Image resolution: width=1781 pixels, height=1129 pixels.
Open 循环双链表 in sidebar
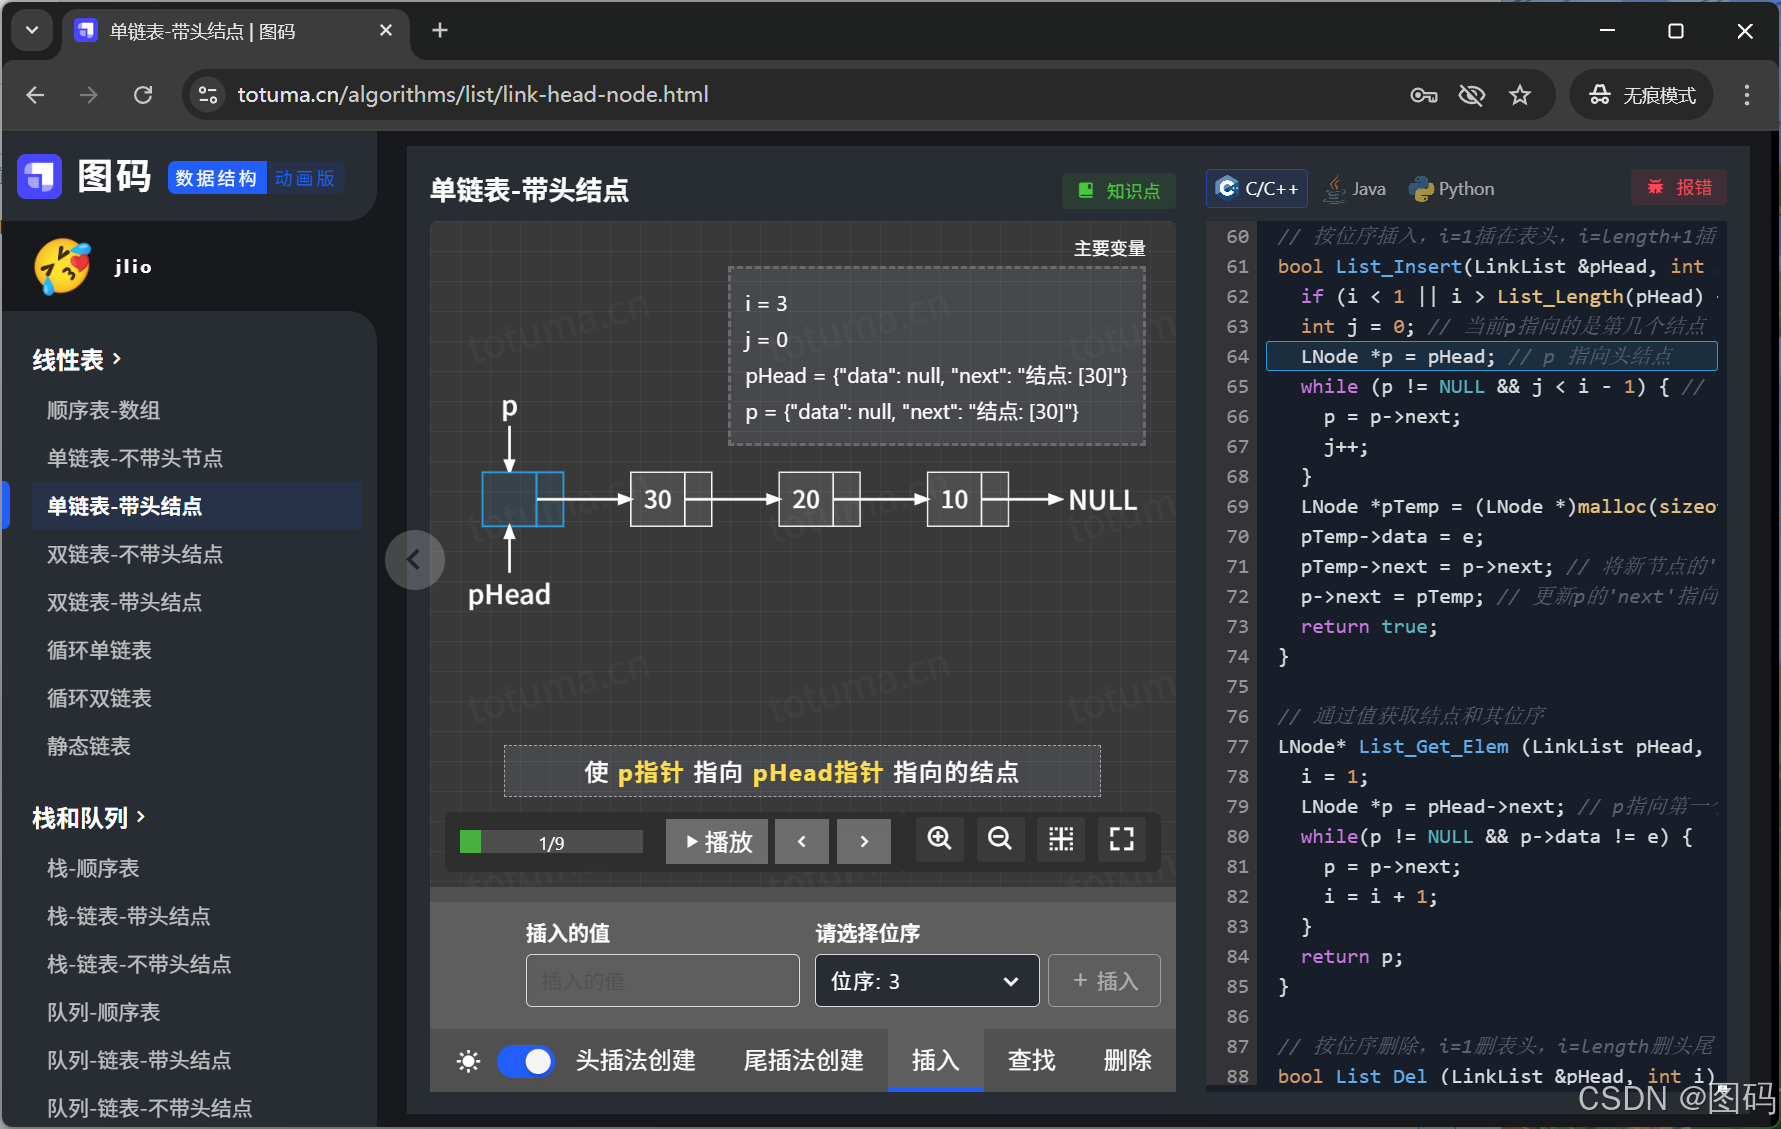click(x=100, y=698)
